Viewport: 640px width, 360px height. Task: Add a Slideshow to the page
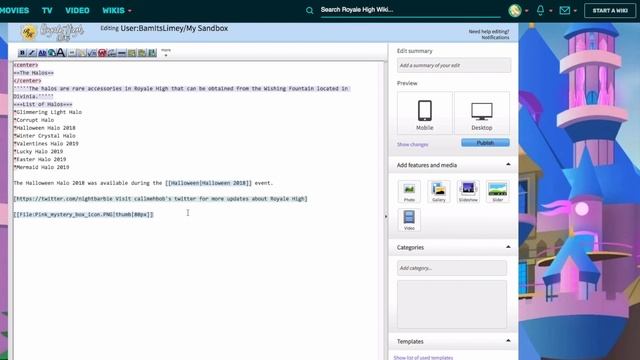(x=468, y=191)
